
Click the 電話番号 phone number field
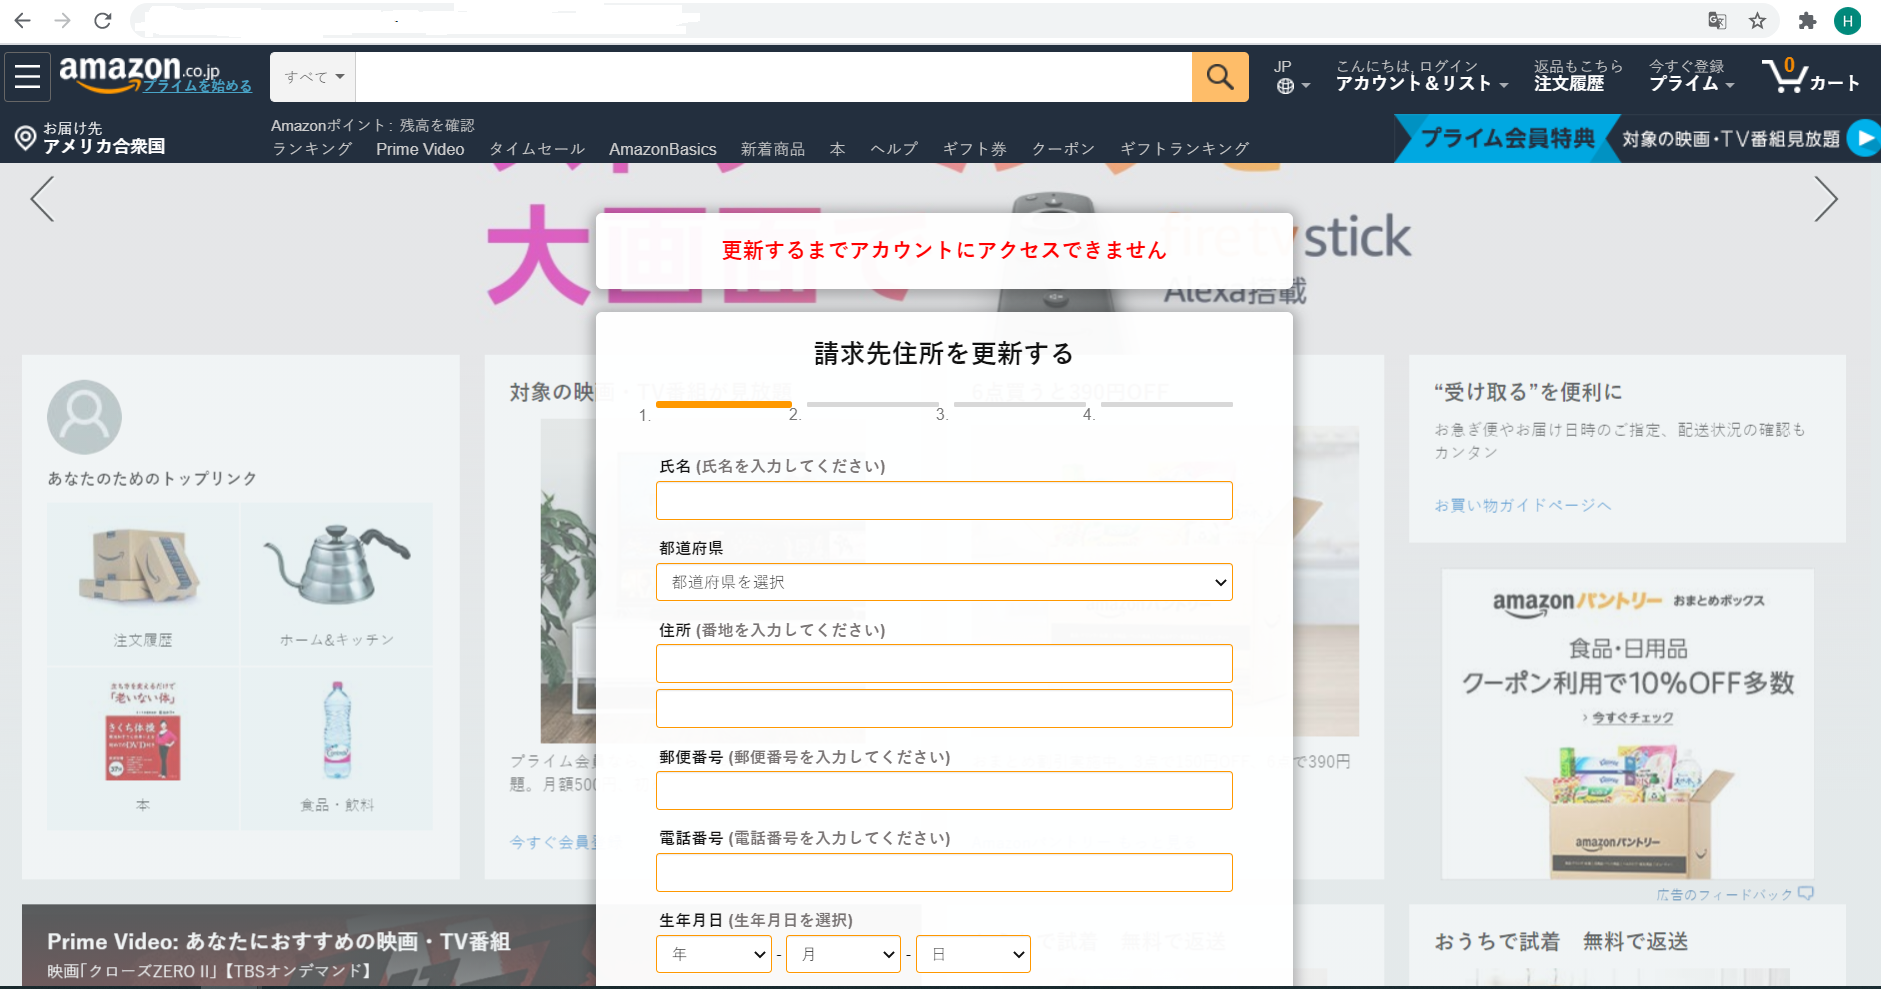[944, 873]
